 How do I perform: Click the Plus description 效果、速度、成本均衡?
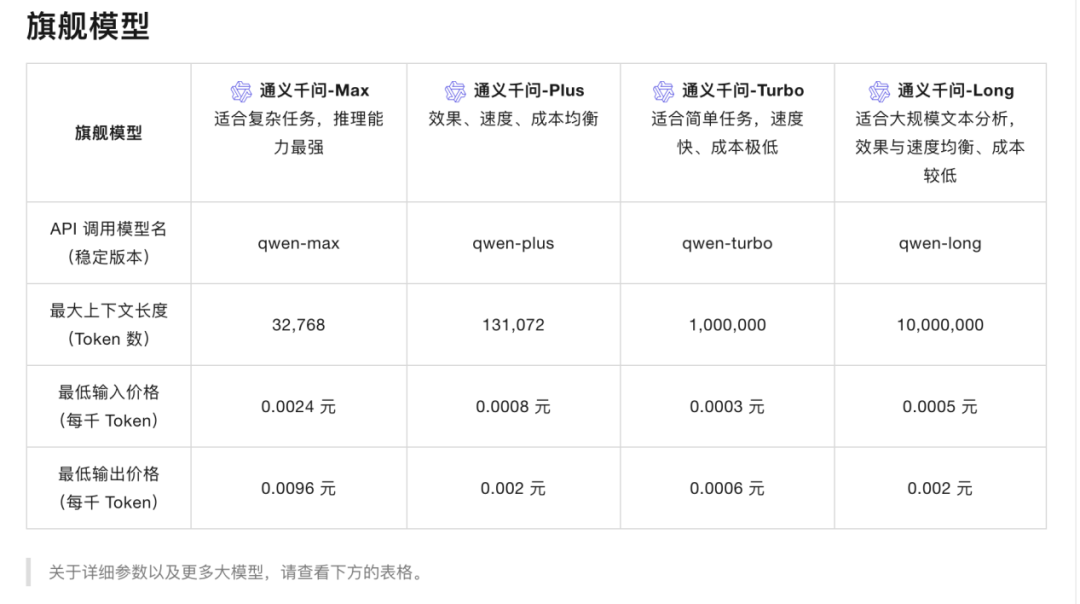513,118
